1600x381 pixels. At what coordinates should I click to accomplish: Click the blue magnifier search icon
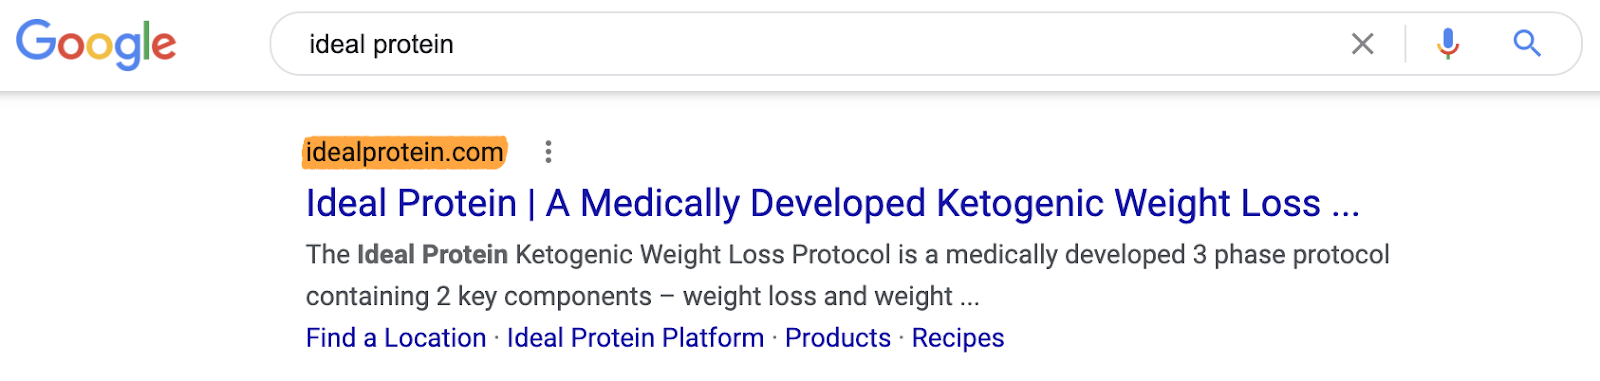1526,44
